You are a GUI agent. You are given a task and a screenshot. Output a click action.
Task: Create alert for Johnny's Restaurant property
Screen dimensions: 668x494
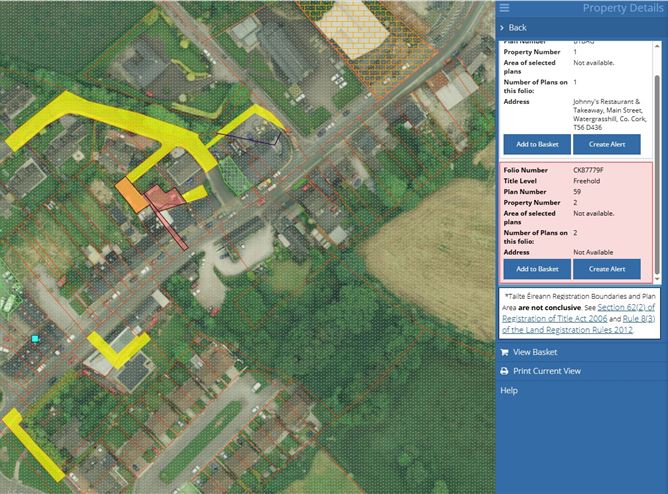[606, 144]
